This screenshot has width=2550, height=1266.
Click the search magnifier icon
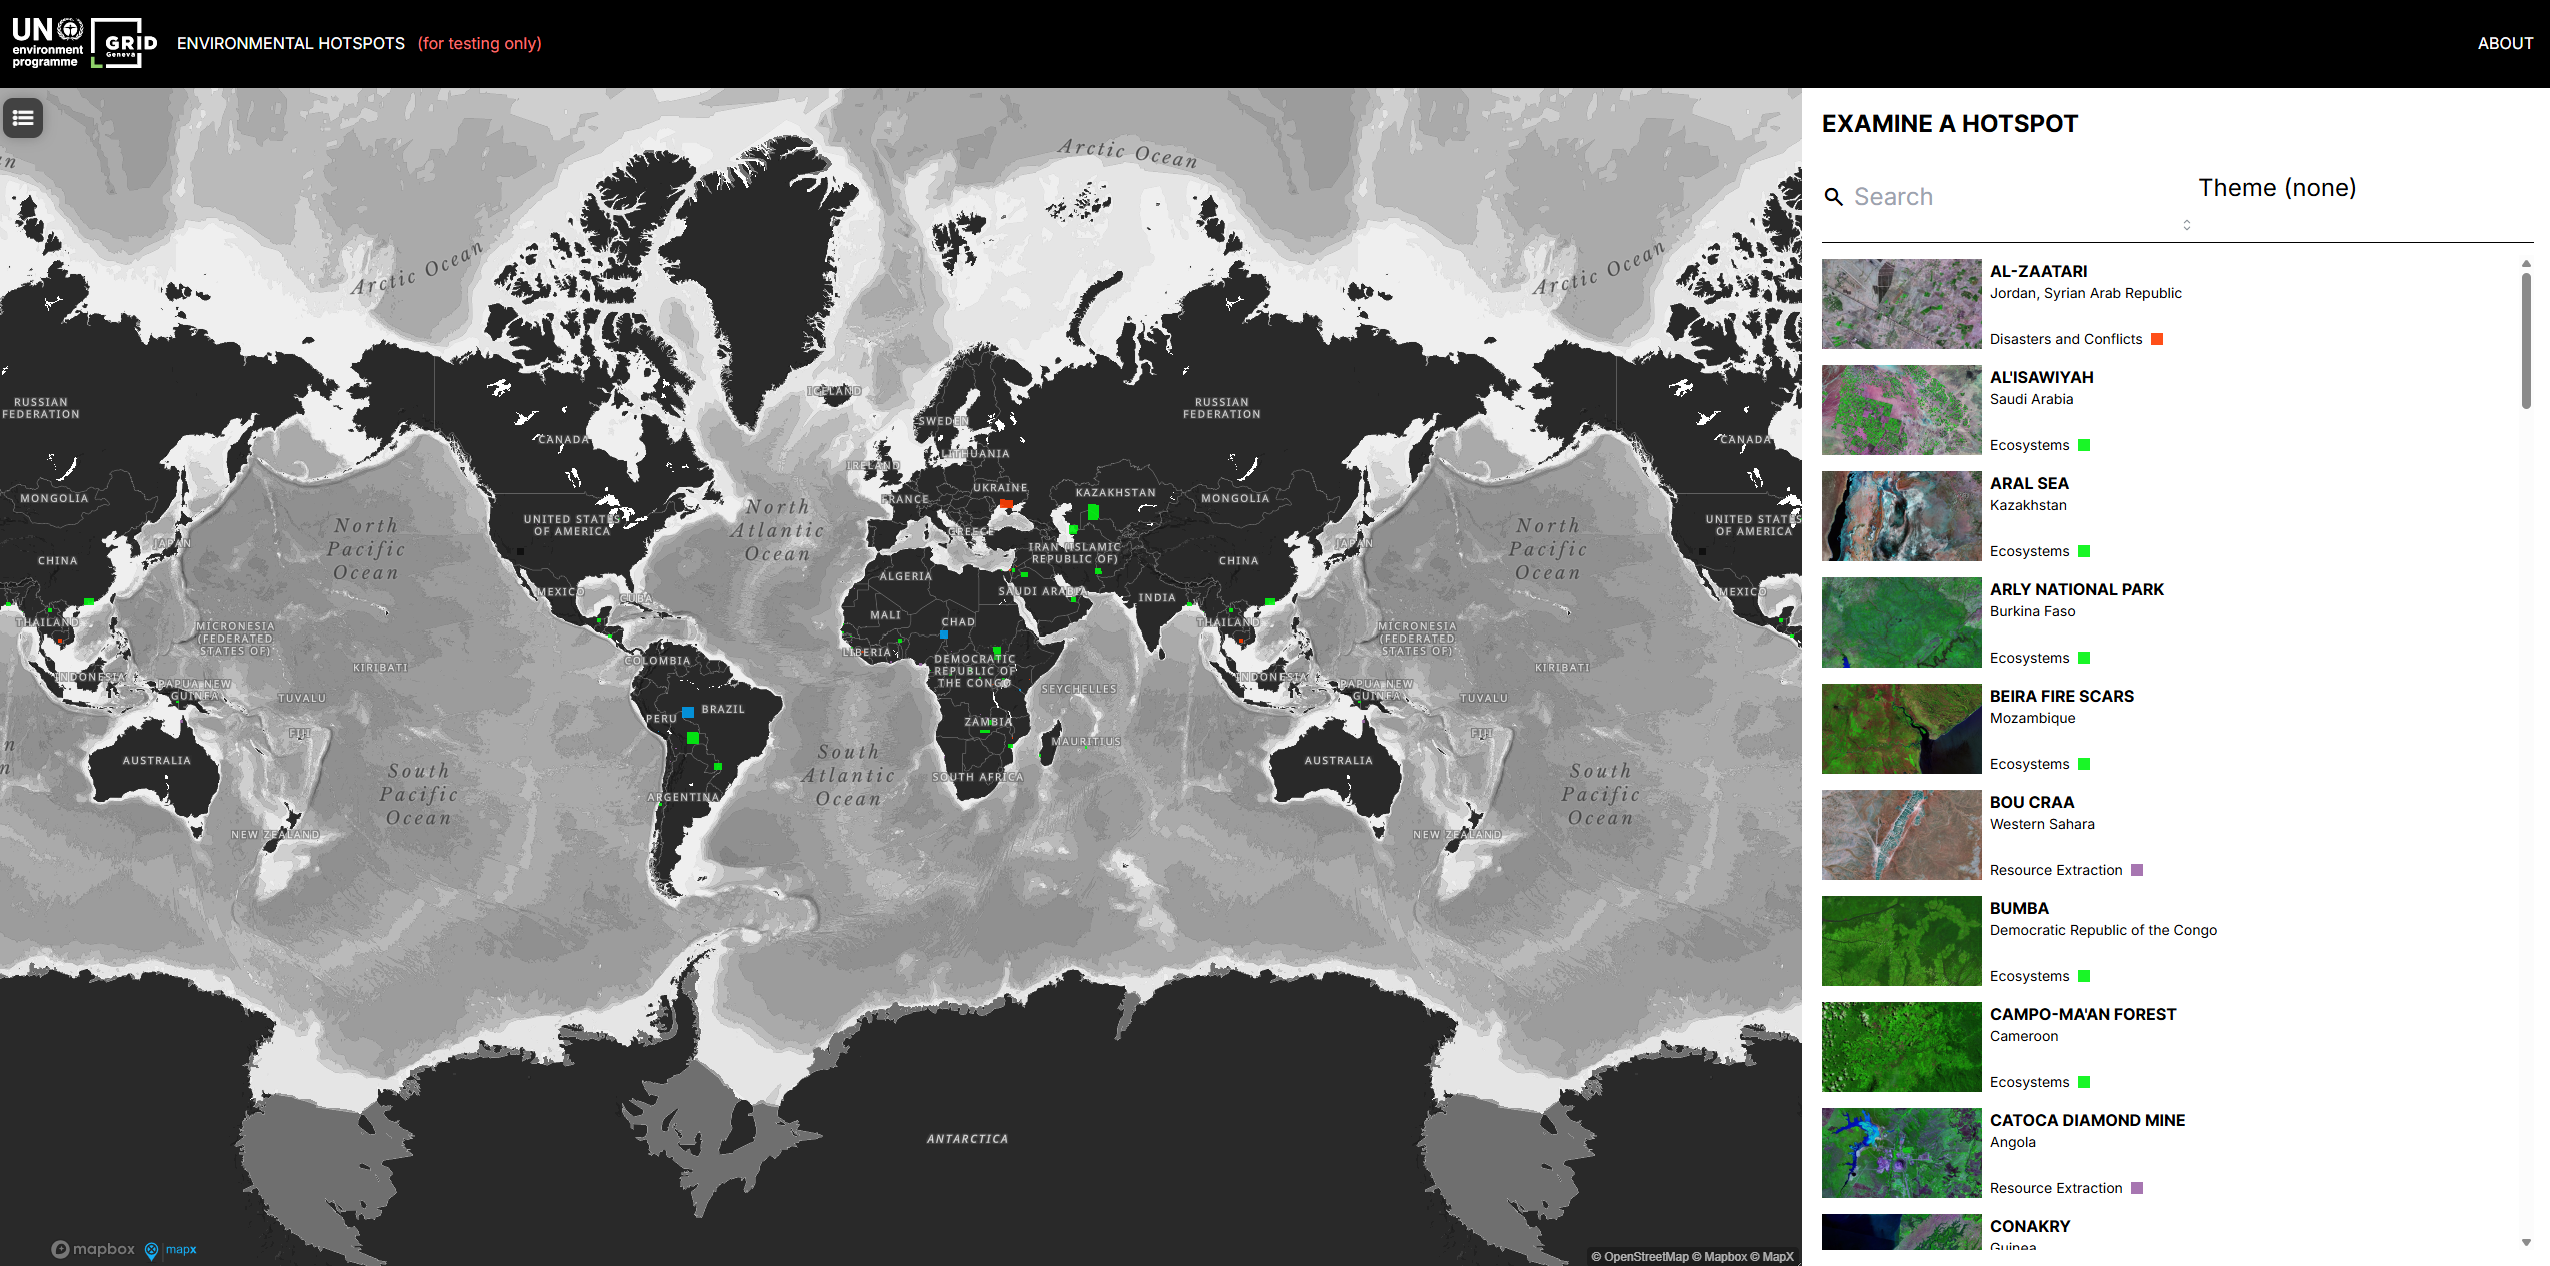pos(1835,196)
